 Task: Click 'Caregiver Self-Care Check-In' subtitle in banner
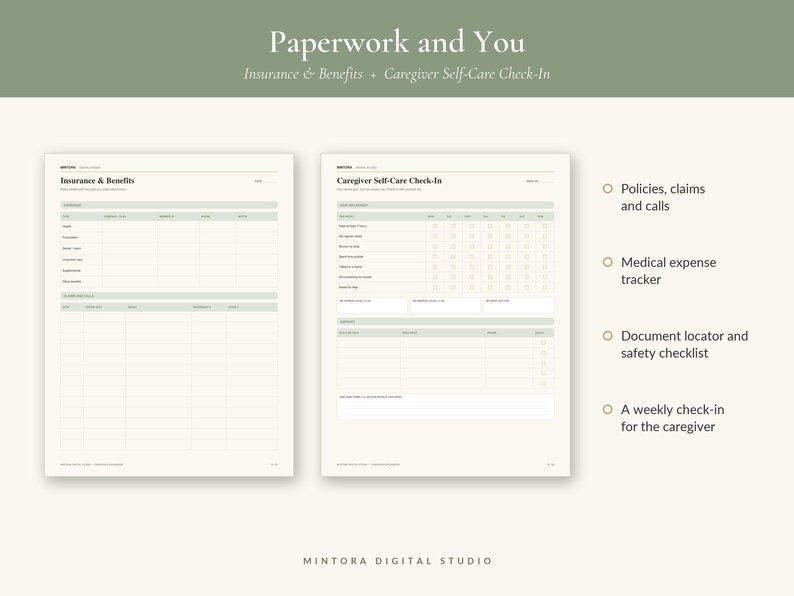pyautogui.click(x=467, y=74)
